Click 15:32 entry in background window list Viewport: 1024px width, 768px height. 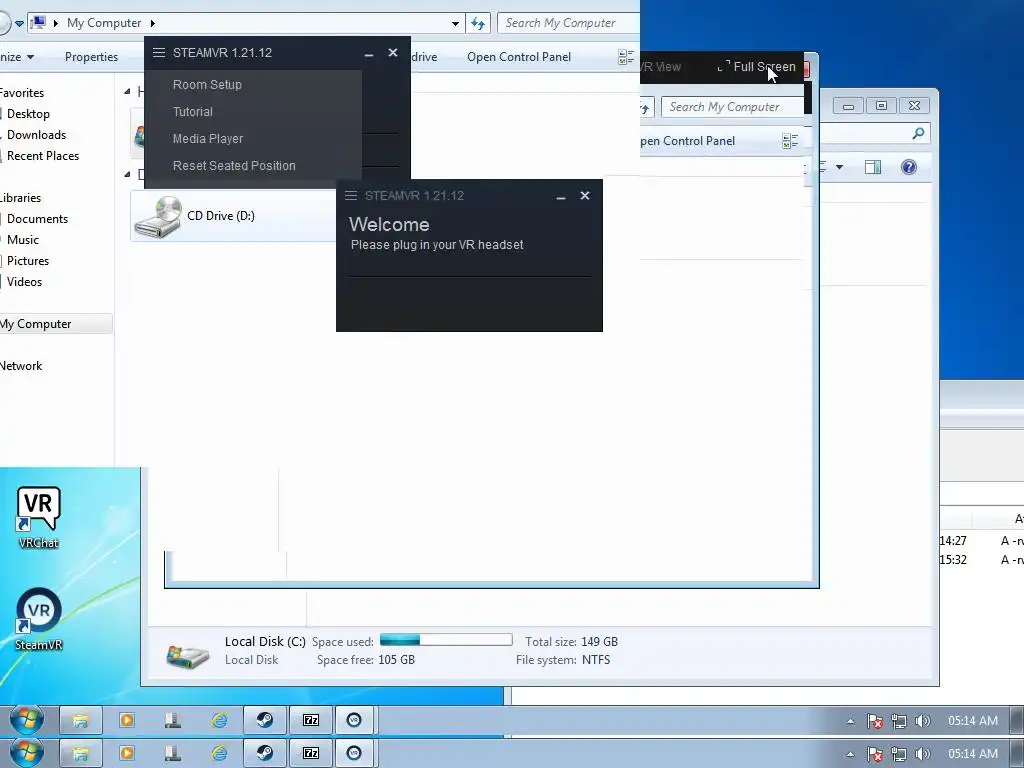click(x=953, y=560)
